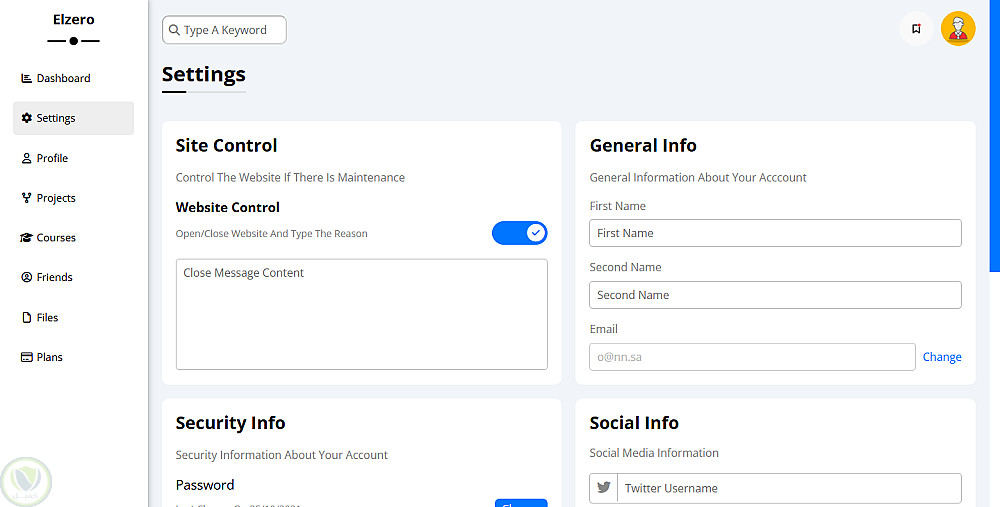Click the Security Info password Change button
Viewport: 1000px width, 507px height.
(x=521, y=503)
